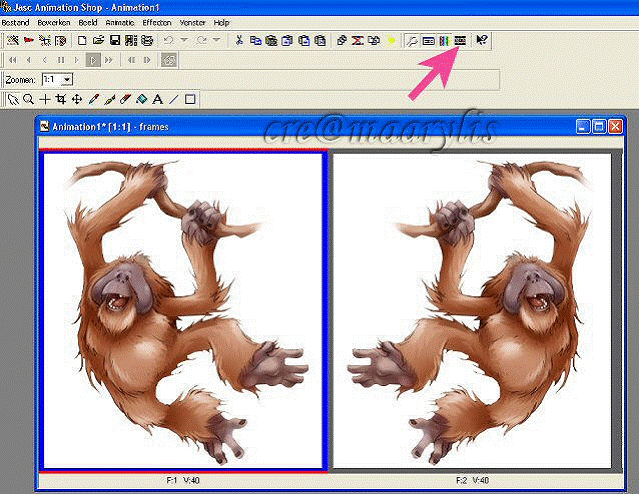Open the Beeld menu

tap(88, 23)
